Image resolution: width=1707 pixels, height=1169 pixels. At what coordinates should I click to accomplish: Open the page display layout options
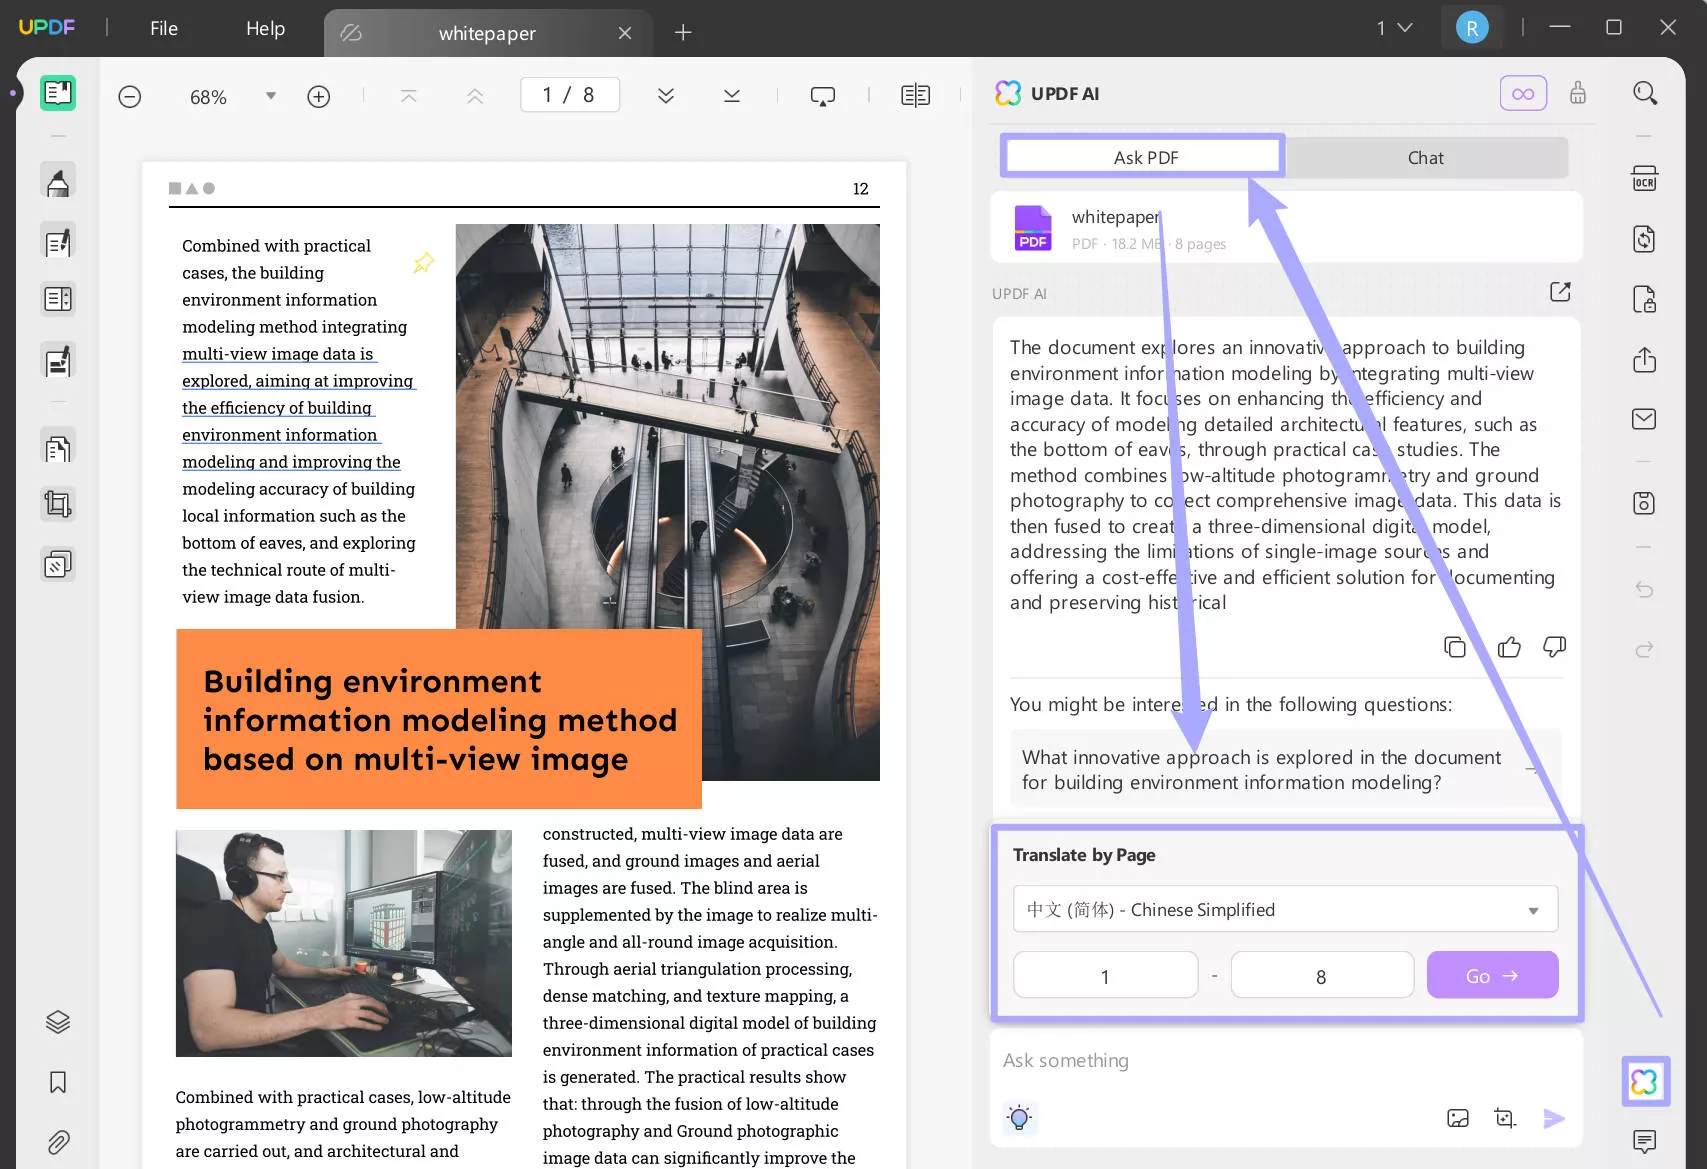tap(915, 96)
